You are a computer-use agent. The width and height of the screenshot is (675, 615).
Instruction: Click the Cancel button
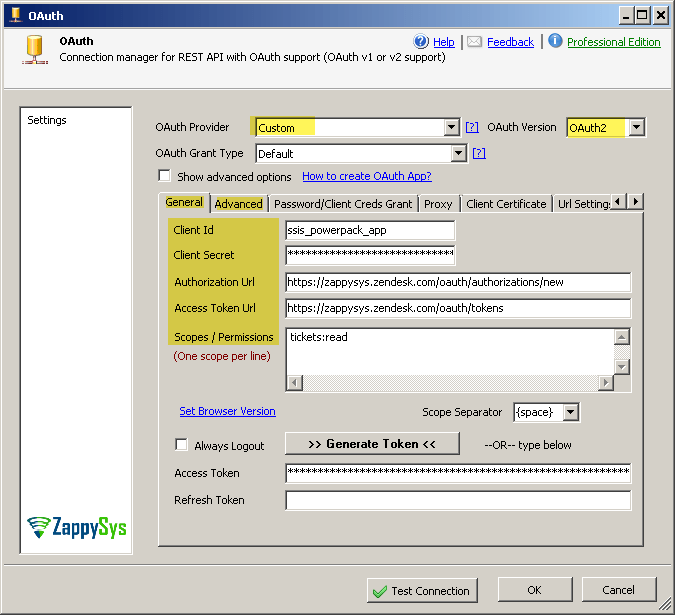click(x=619, y=590)
